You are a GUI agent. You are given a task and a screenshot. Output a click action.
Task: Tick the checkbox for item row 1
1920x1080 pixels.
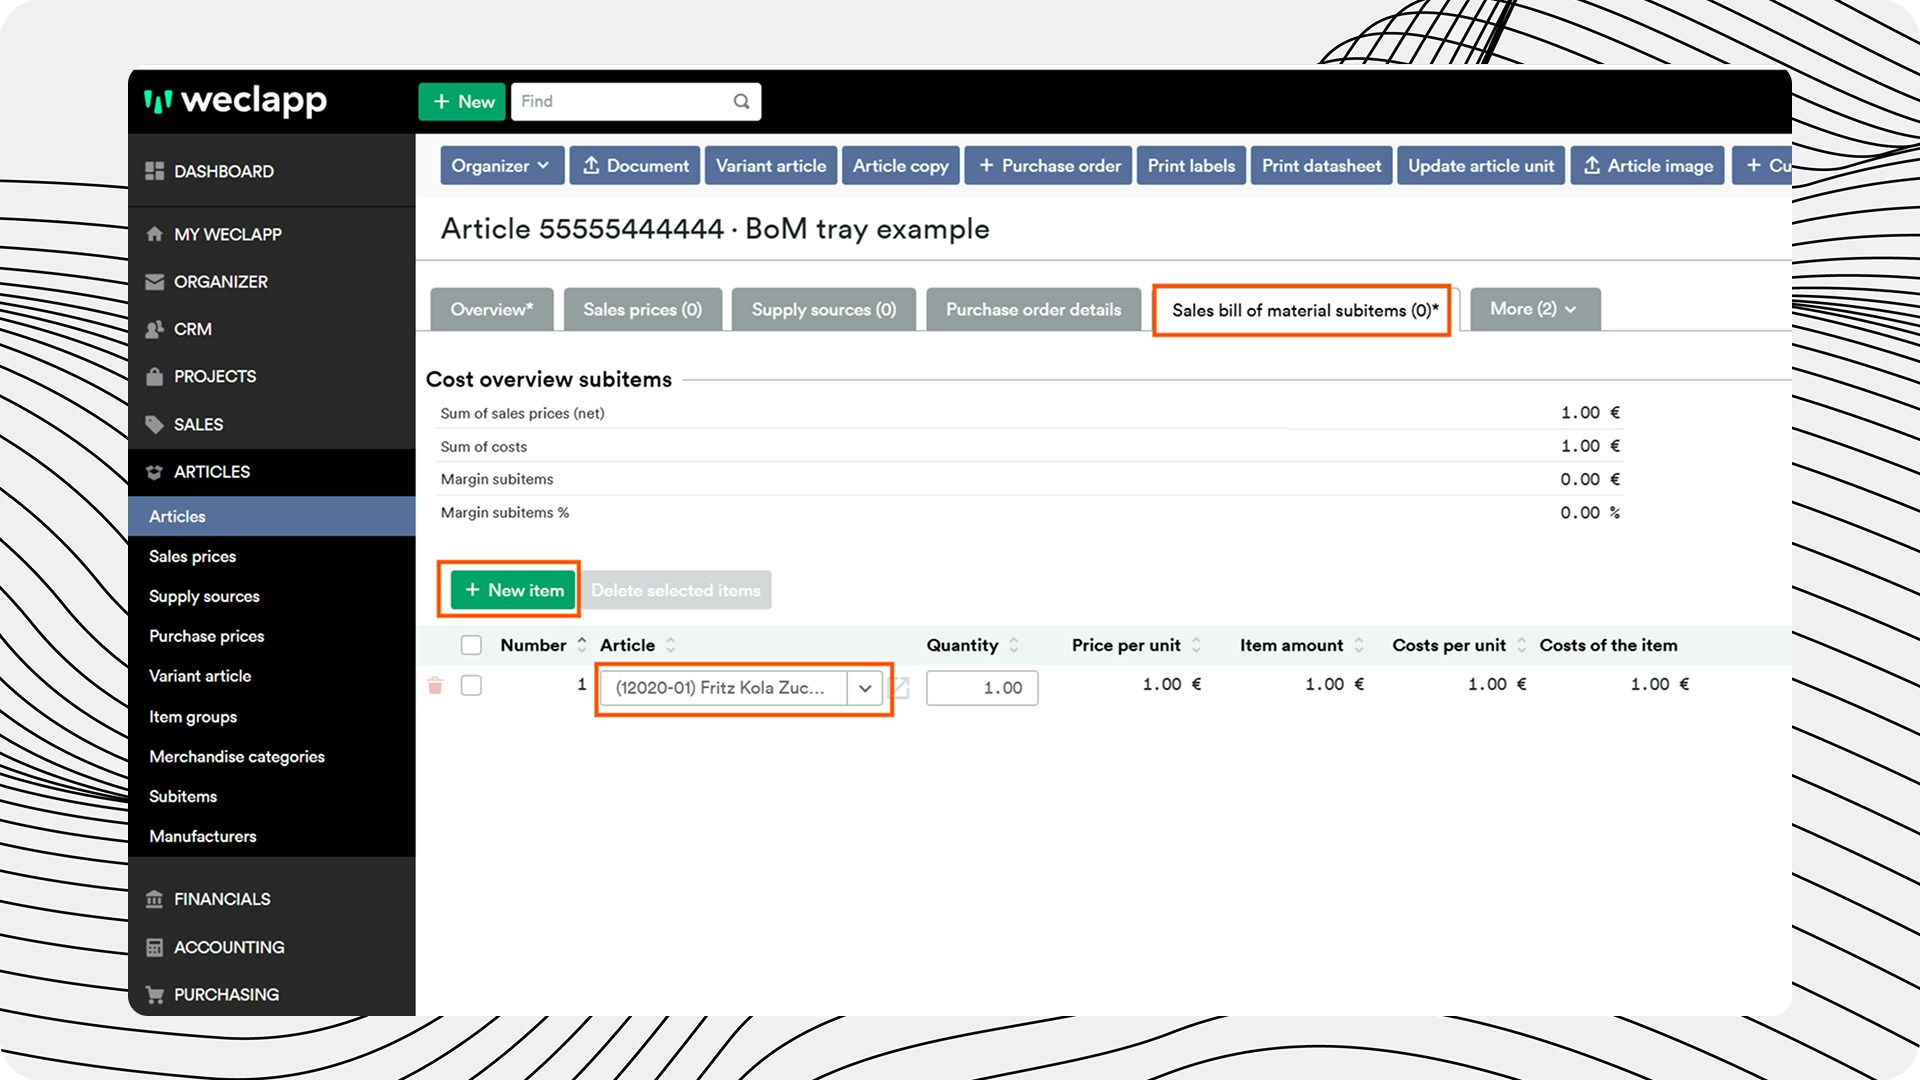(471, 685)
